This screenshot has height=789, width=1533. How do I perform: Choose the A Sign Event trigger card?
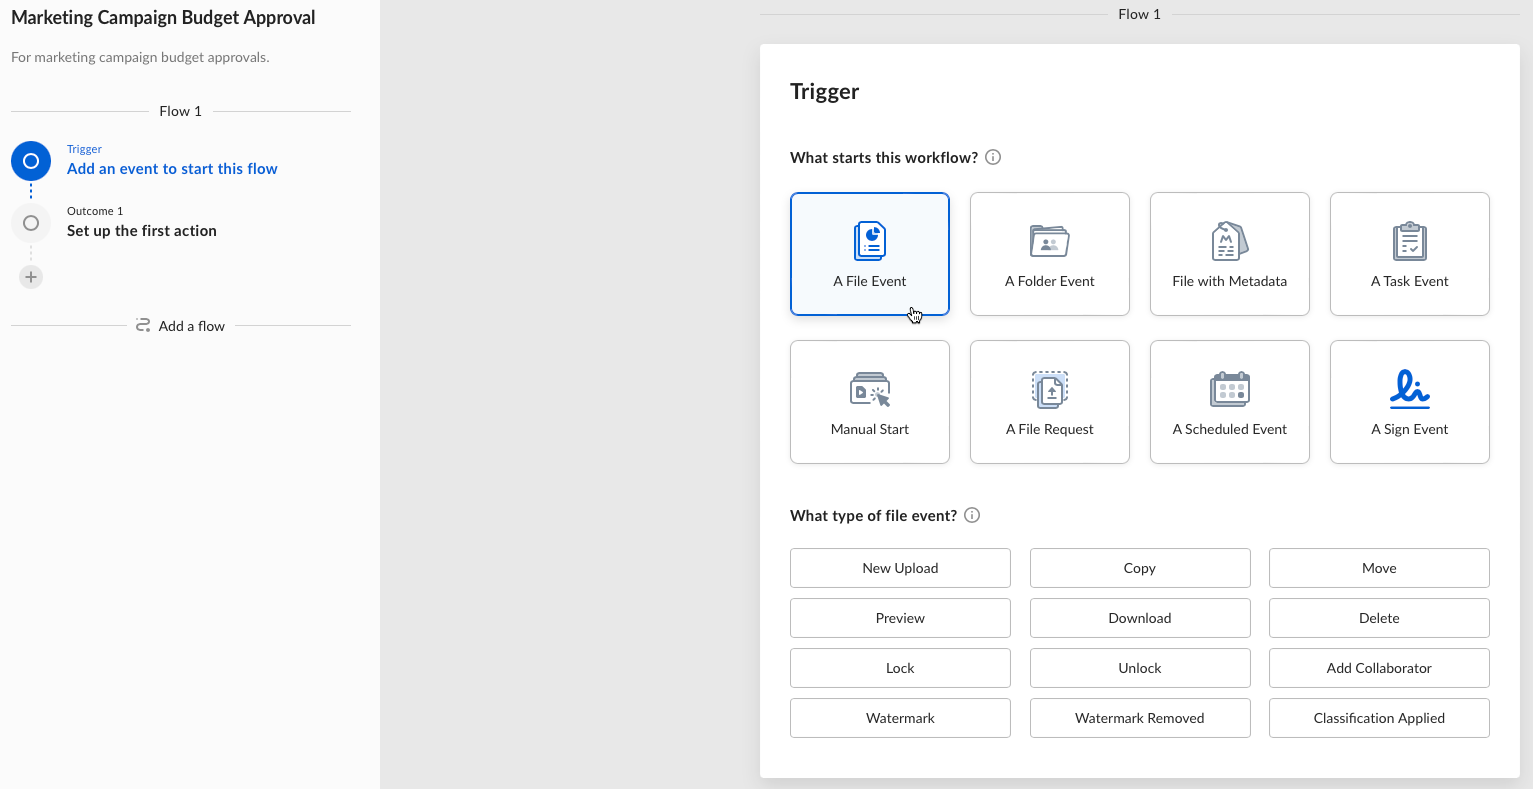pyautogui.click(x=1410, y=402)
